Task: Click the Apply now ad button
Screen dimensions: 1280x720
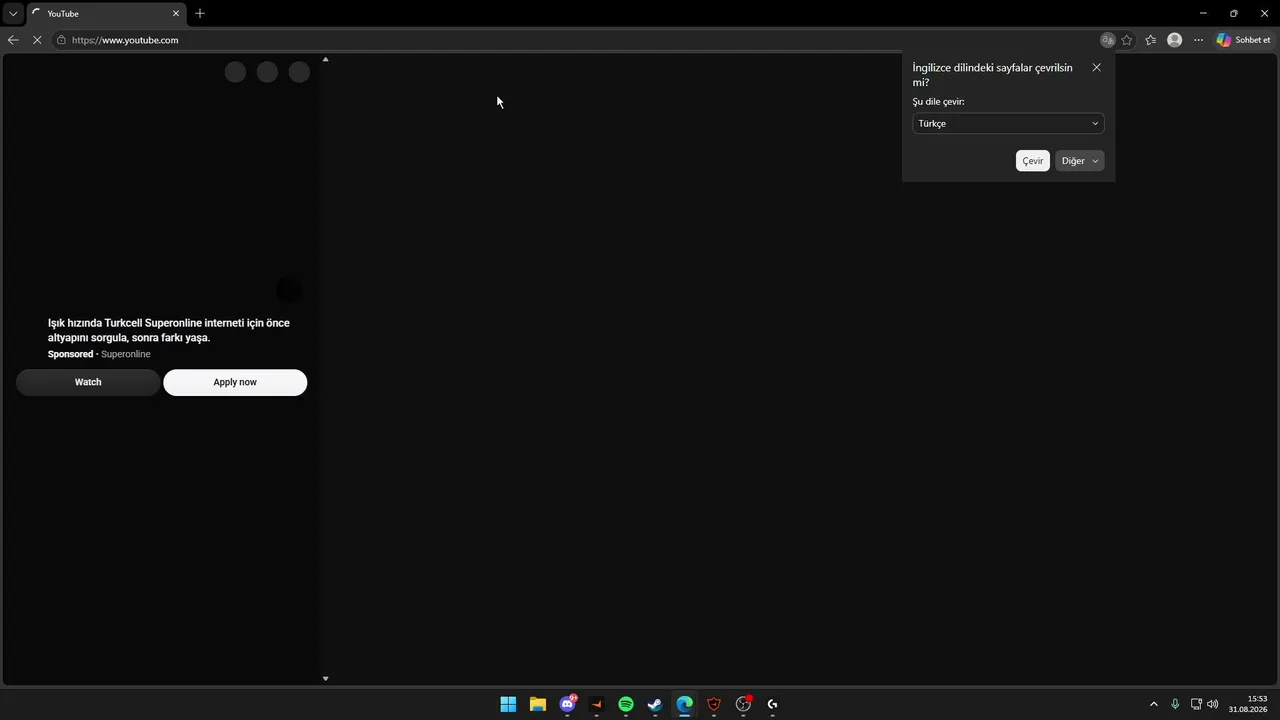Action: click(235, 382)
